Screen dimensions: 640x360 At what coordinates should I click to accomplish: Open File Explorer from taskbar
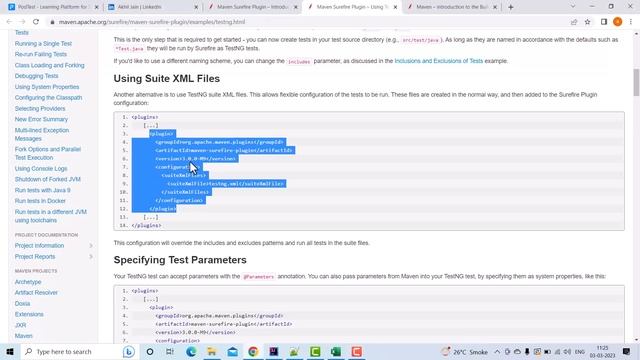pyautogui.click(x=211, y=351)
